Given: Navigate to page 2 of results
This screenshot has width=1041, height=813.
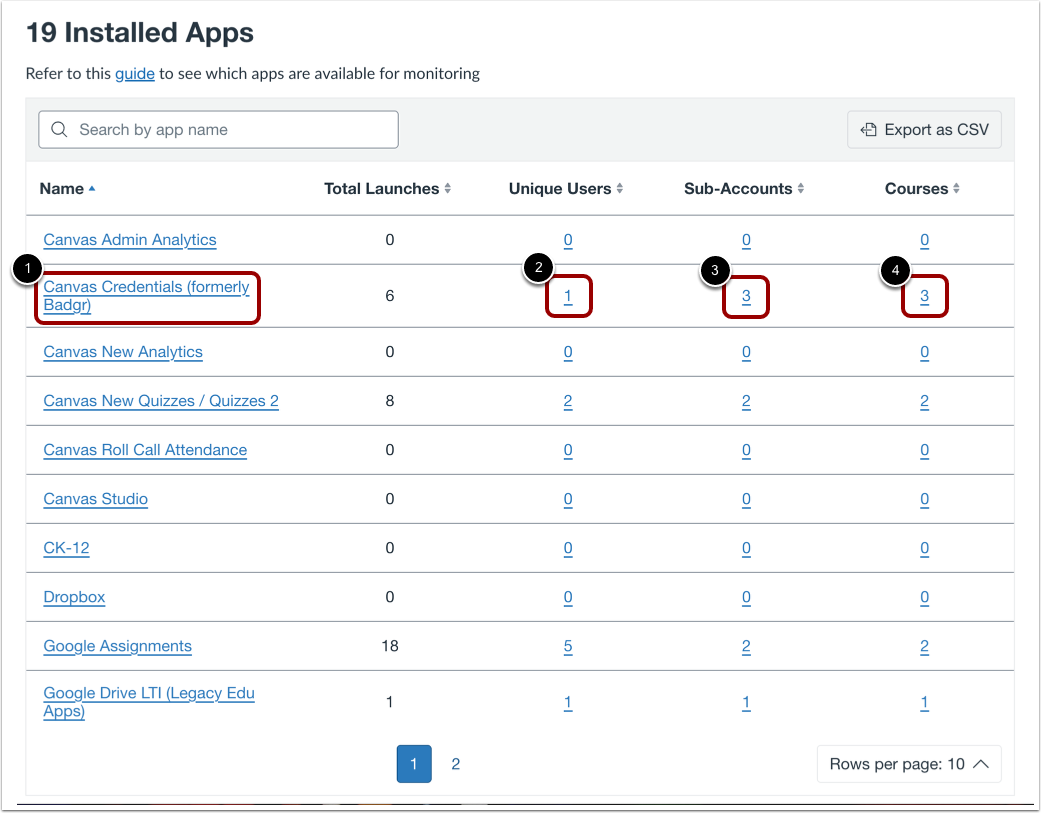Looking at the screenshot, I should pyautogui.click(x=456, y=763).
